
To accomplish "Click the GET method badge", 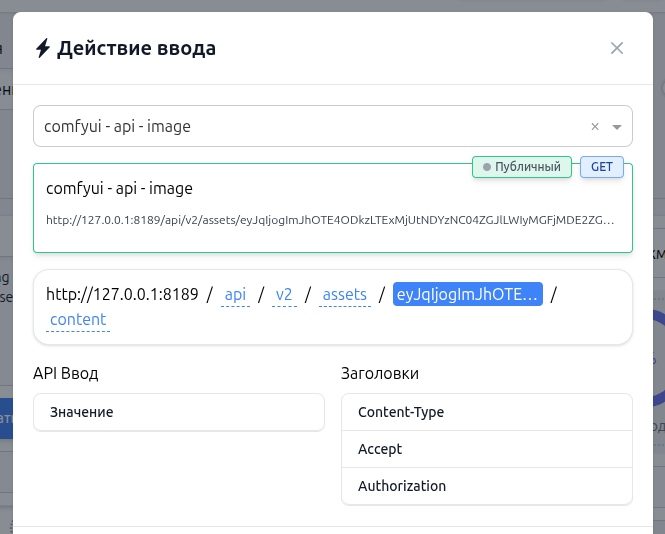I will 602,167.
